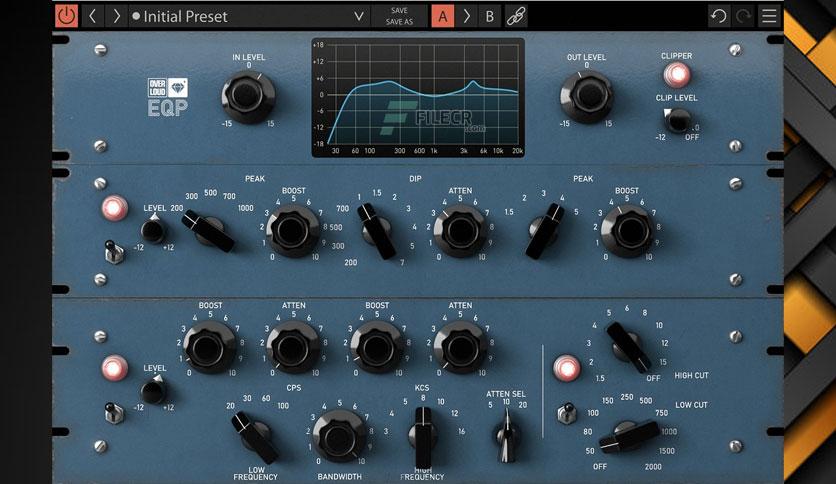Select the A comparison slot
This screenshot has width=836, height=484.
coord(443,16)
